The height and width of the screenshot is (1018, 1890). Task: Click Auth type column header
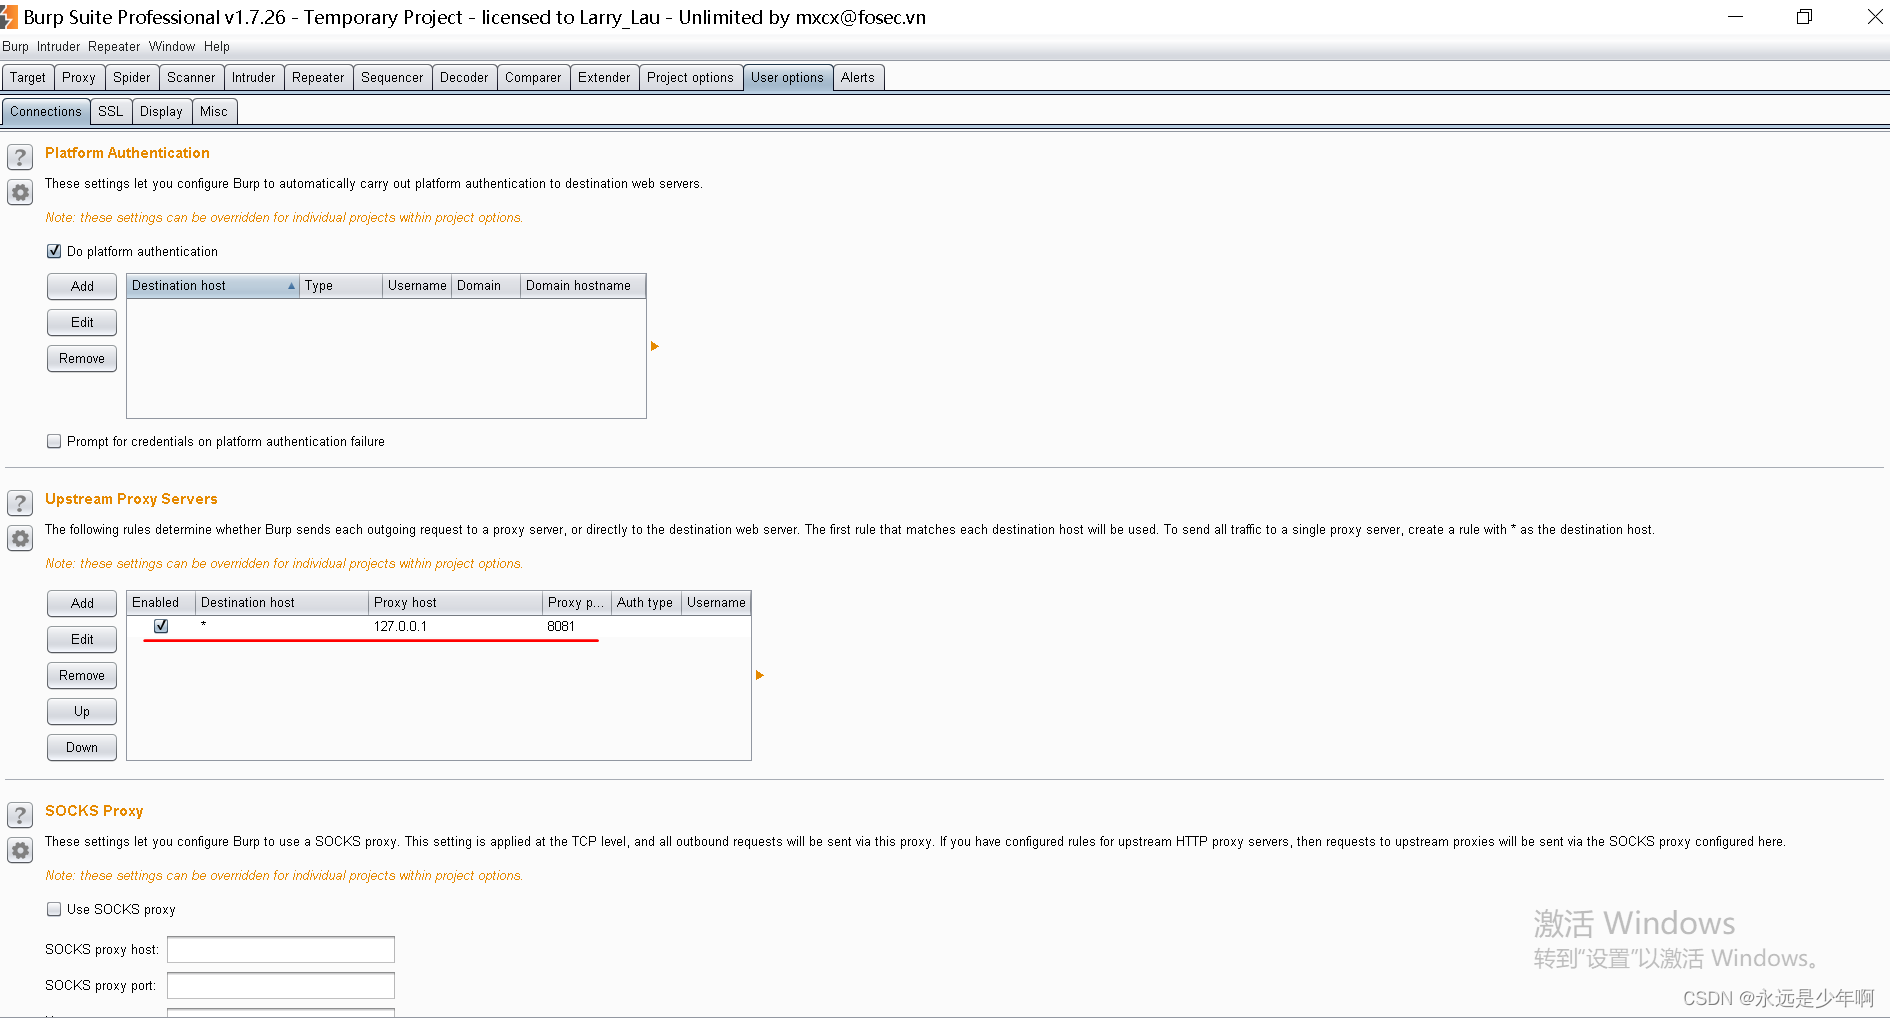click(646, 603)
